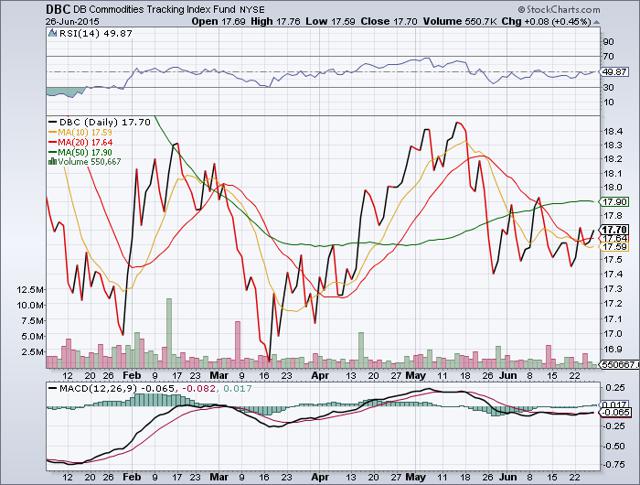Click the 0.017 histogram value tag on right
The width and height of the screenshot is (640, 485).
point(615,405)
